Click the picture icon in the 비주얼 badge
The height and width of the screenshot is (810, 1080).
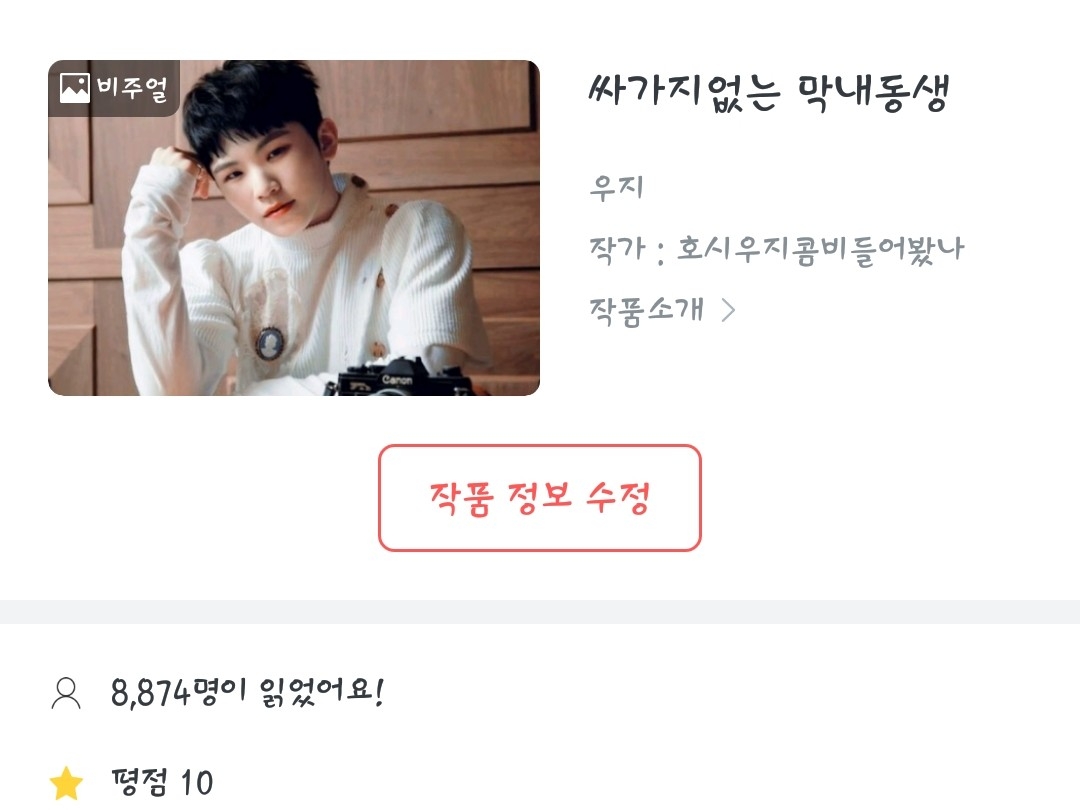point(74,88)
